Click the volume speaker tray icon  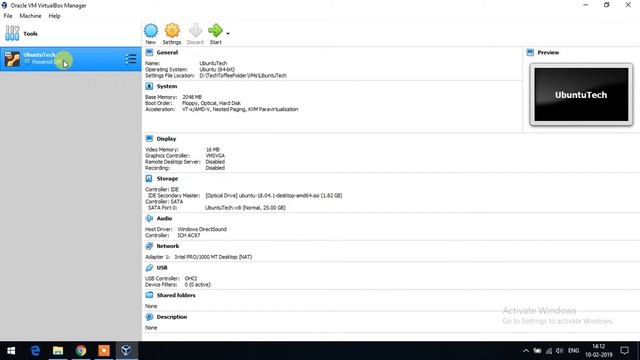tap(559, 351)
